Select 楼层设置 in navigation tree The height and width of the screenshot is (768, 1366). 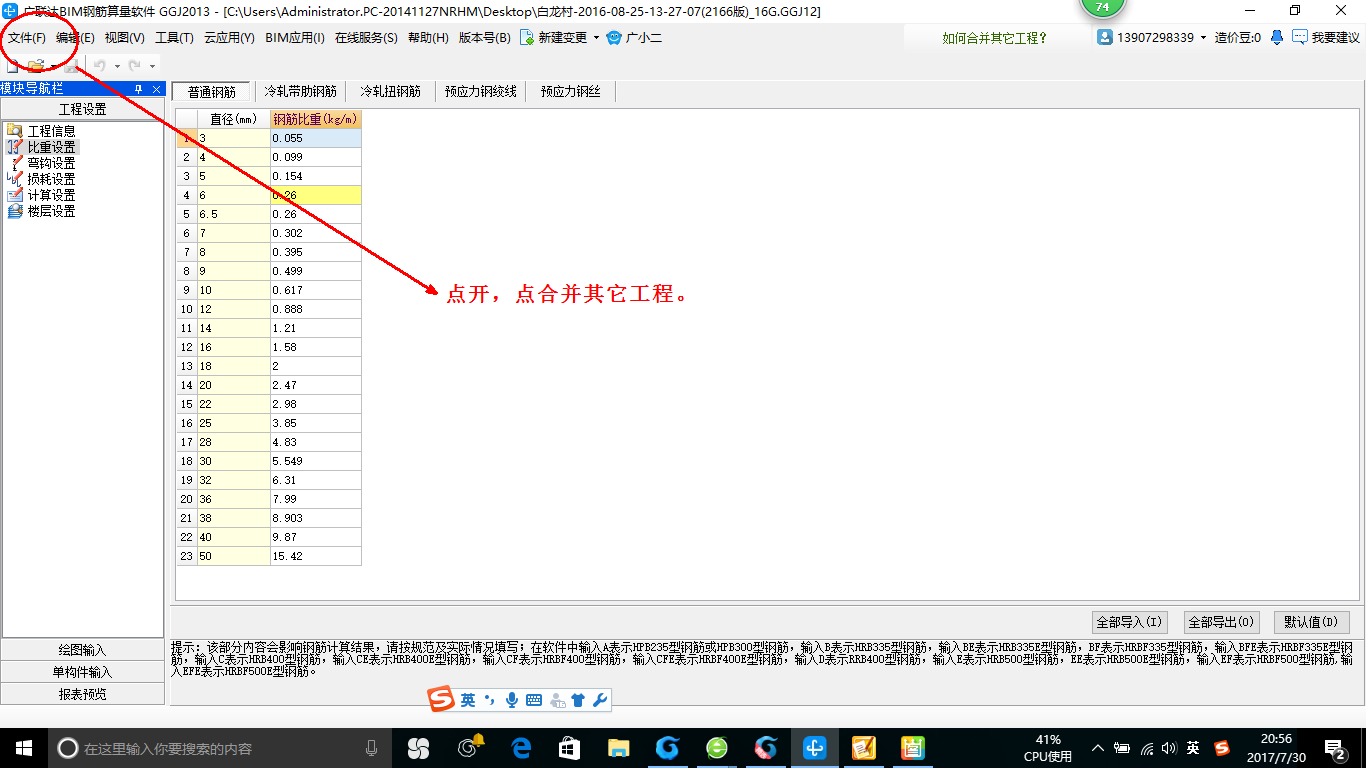[x=51, y=211]
